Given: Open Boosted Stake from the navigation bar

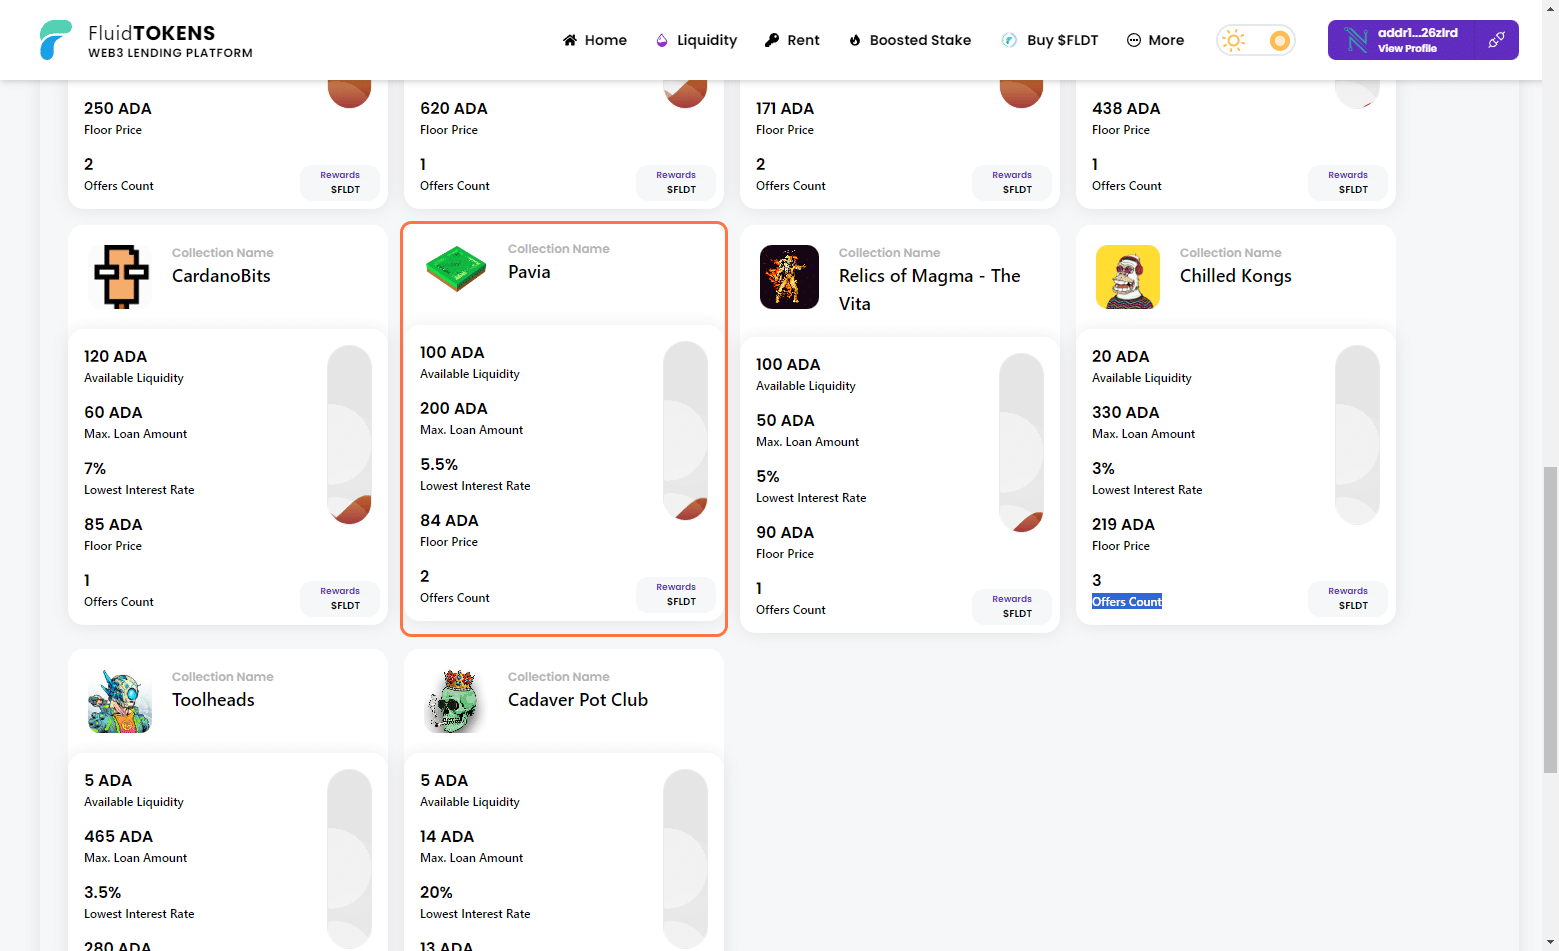Looking at the screenshot, I should 910,40.
